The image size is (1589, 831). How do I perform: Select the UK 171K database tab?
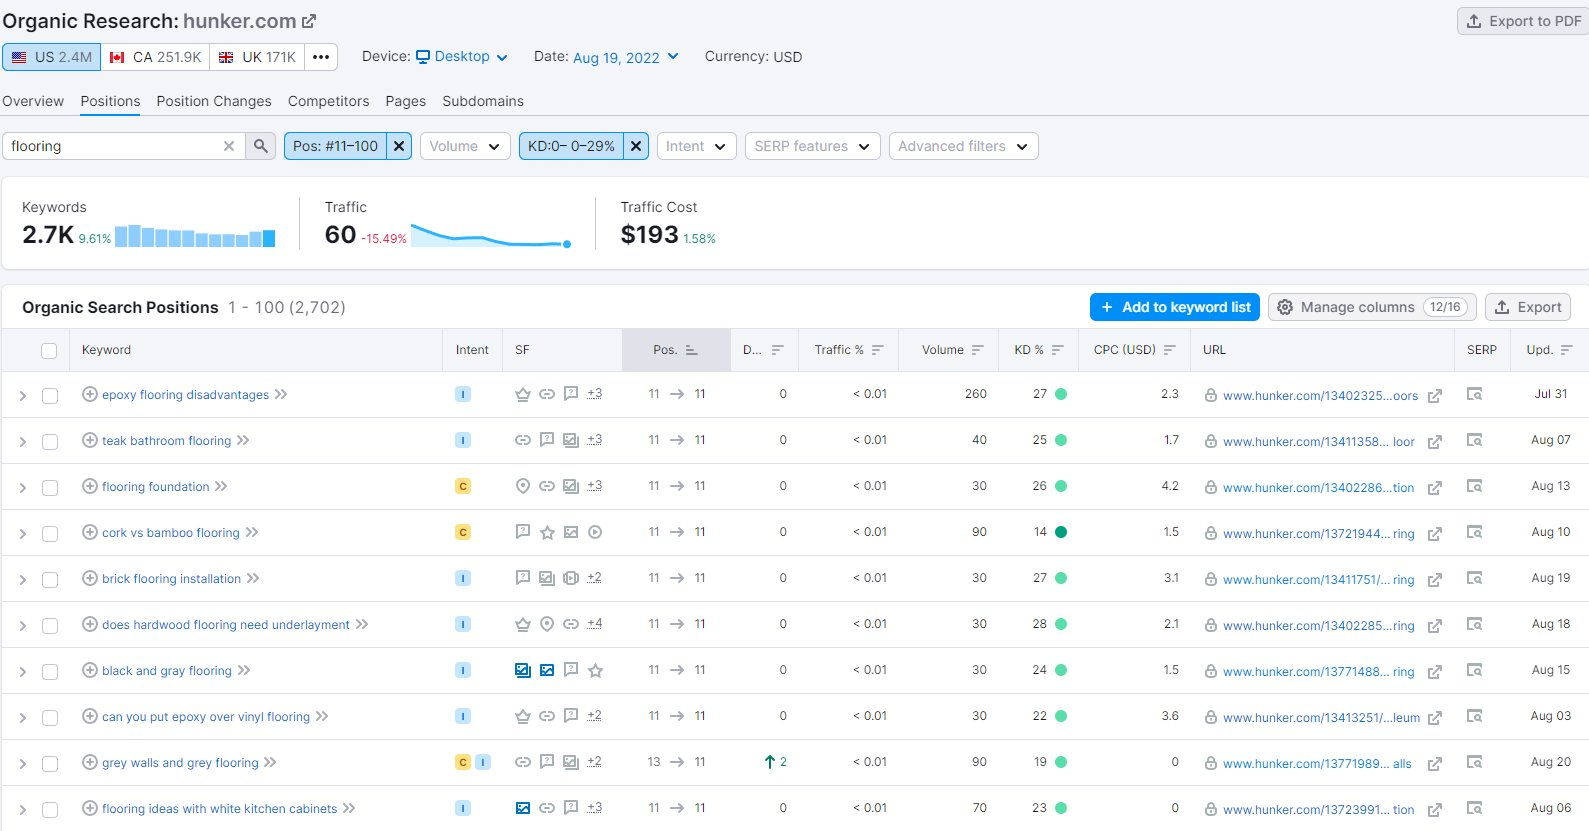click(258, 57)
